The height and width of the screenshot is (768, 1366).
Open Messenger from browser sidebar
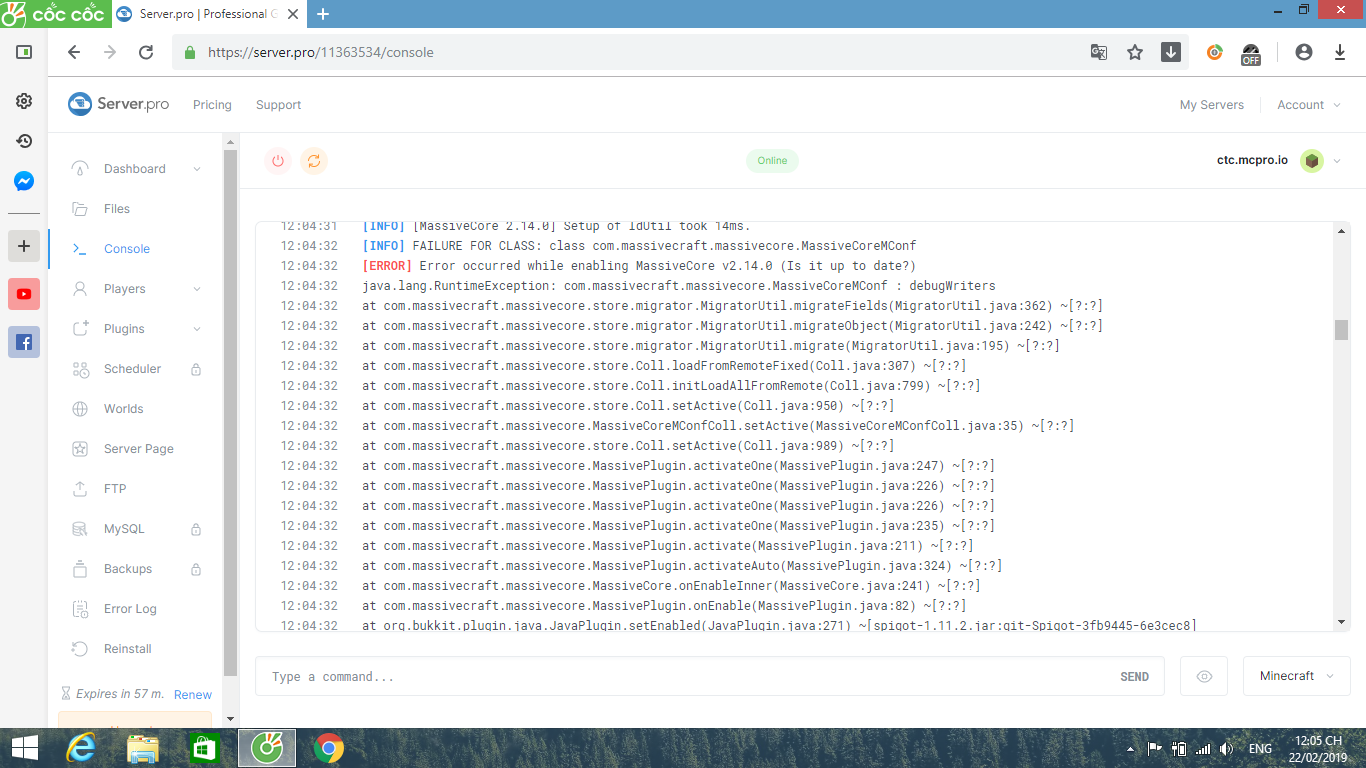(24, 182)
